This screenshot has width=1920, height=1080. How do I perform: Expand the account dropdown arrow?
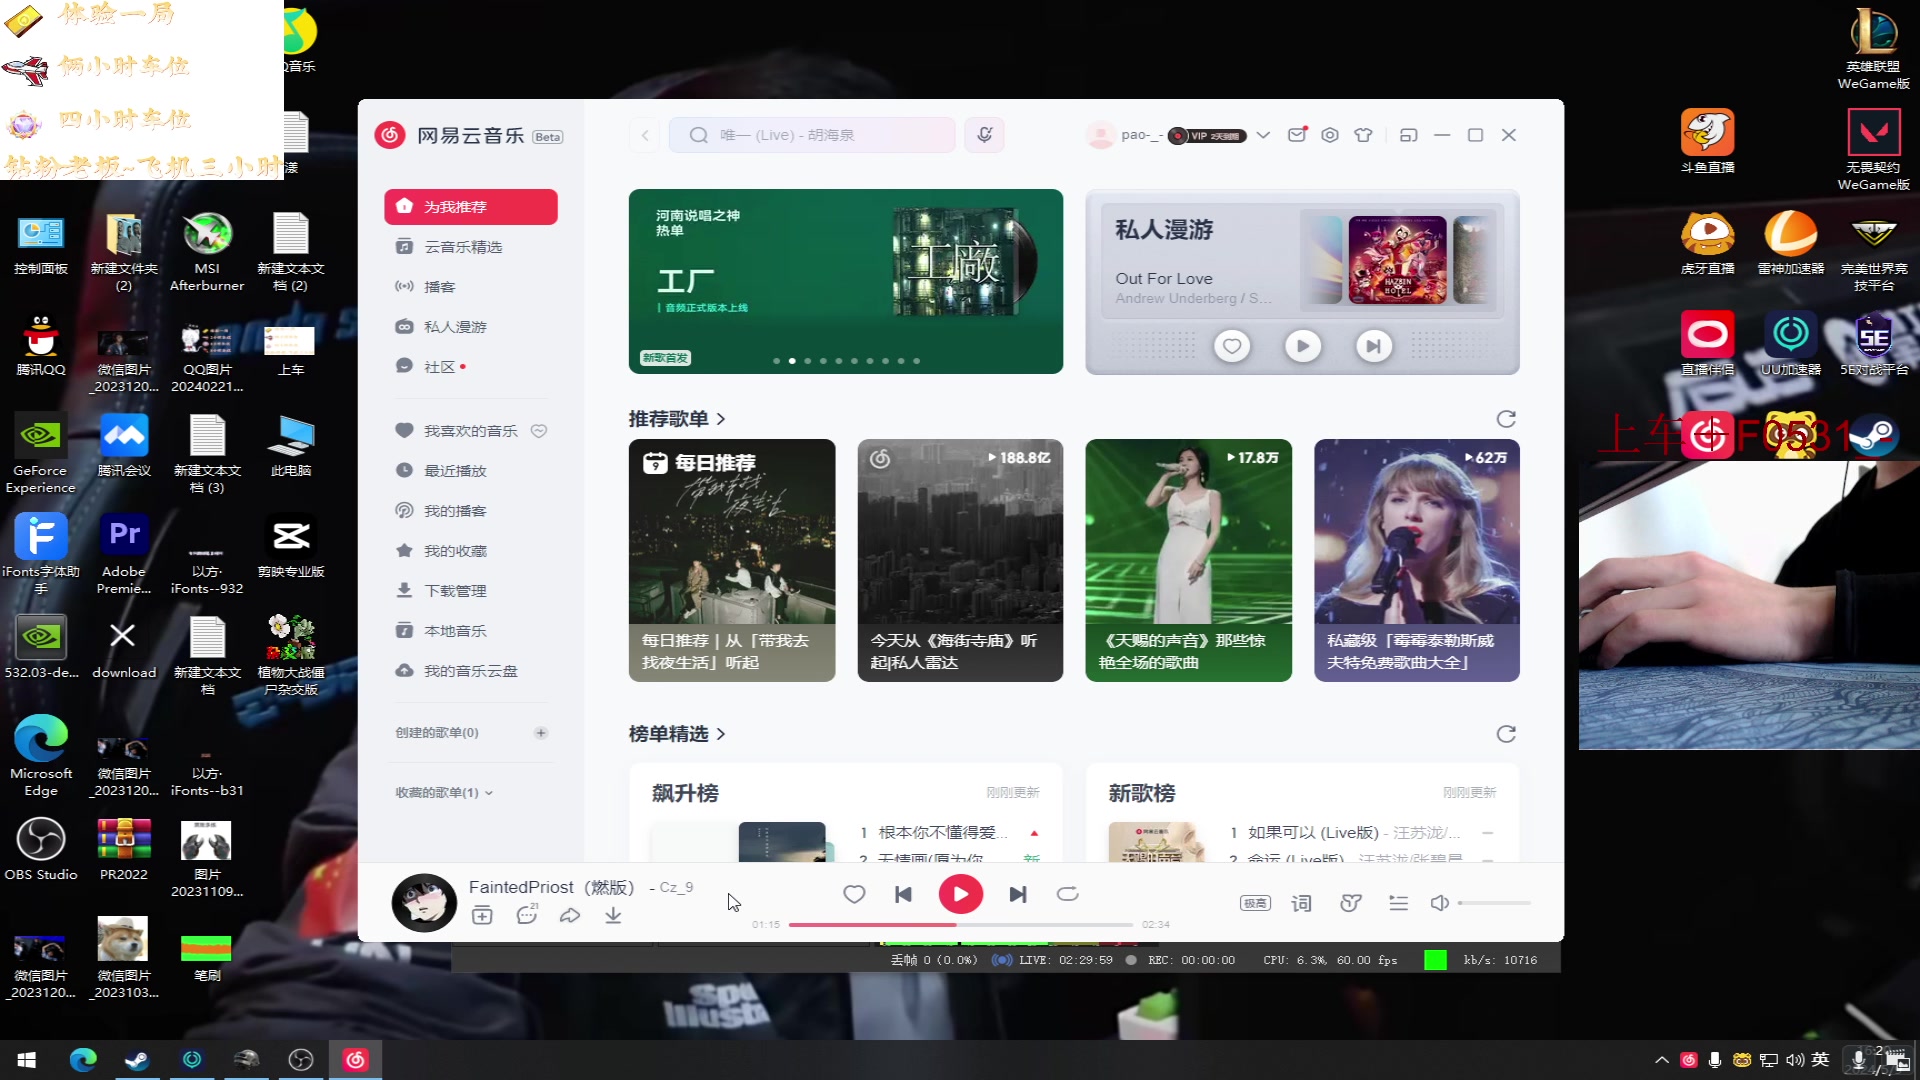point(1263,135)
